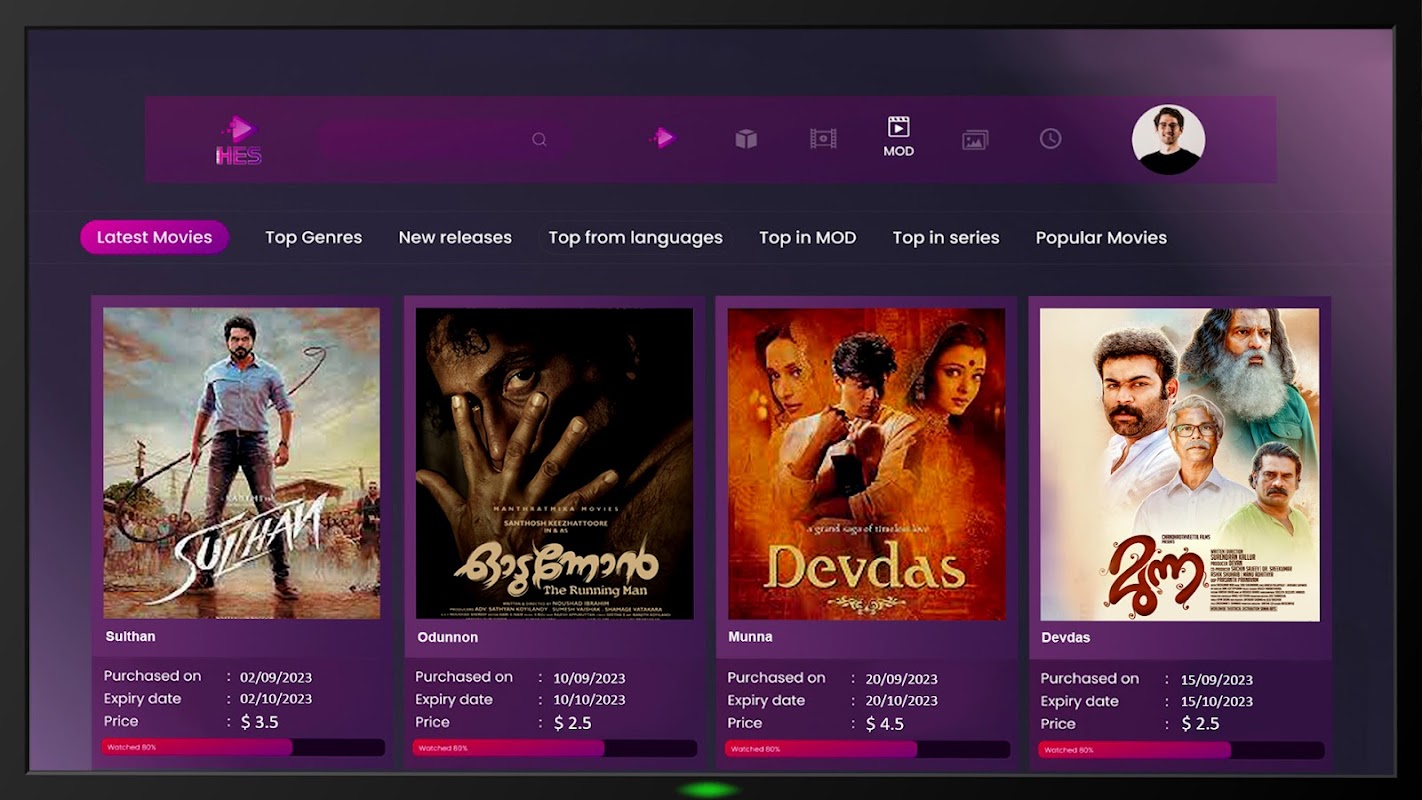1422x800 pixels.
Task: Click the 'Odunnon' card title
Action: [447, 637]
